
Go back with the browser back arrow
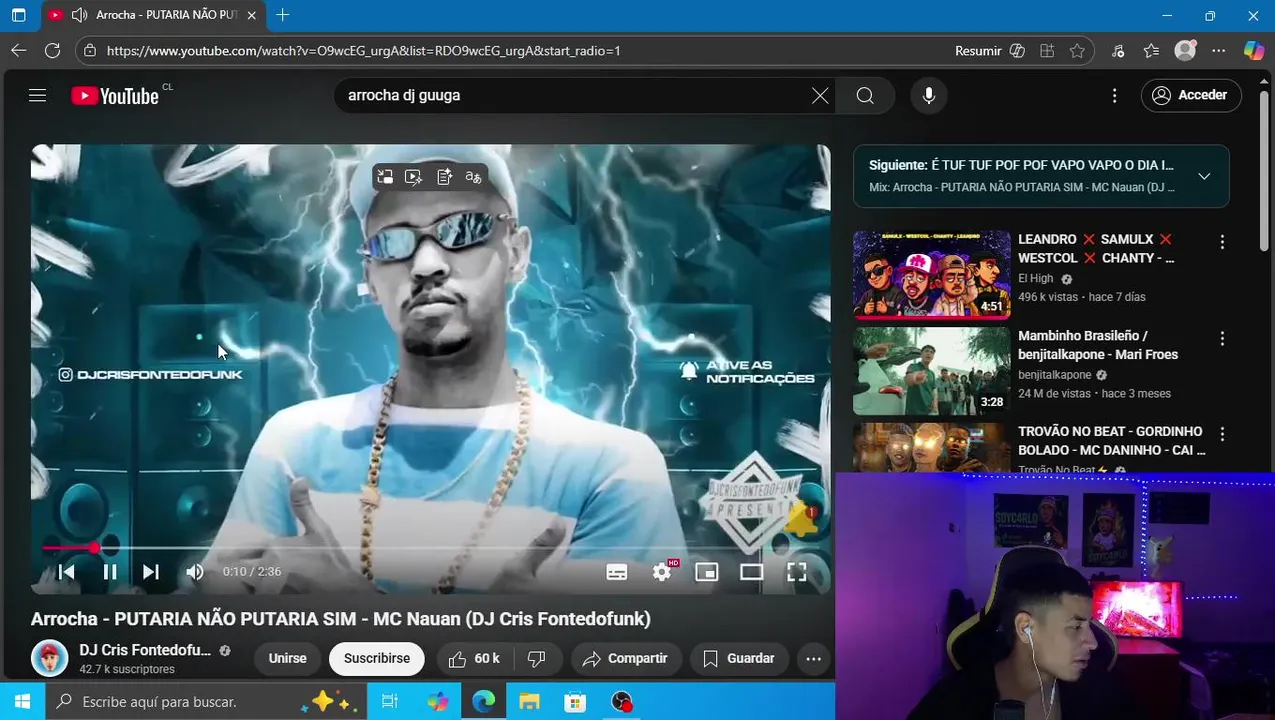tap(19, 50)
